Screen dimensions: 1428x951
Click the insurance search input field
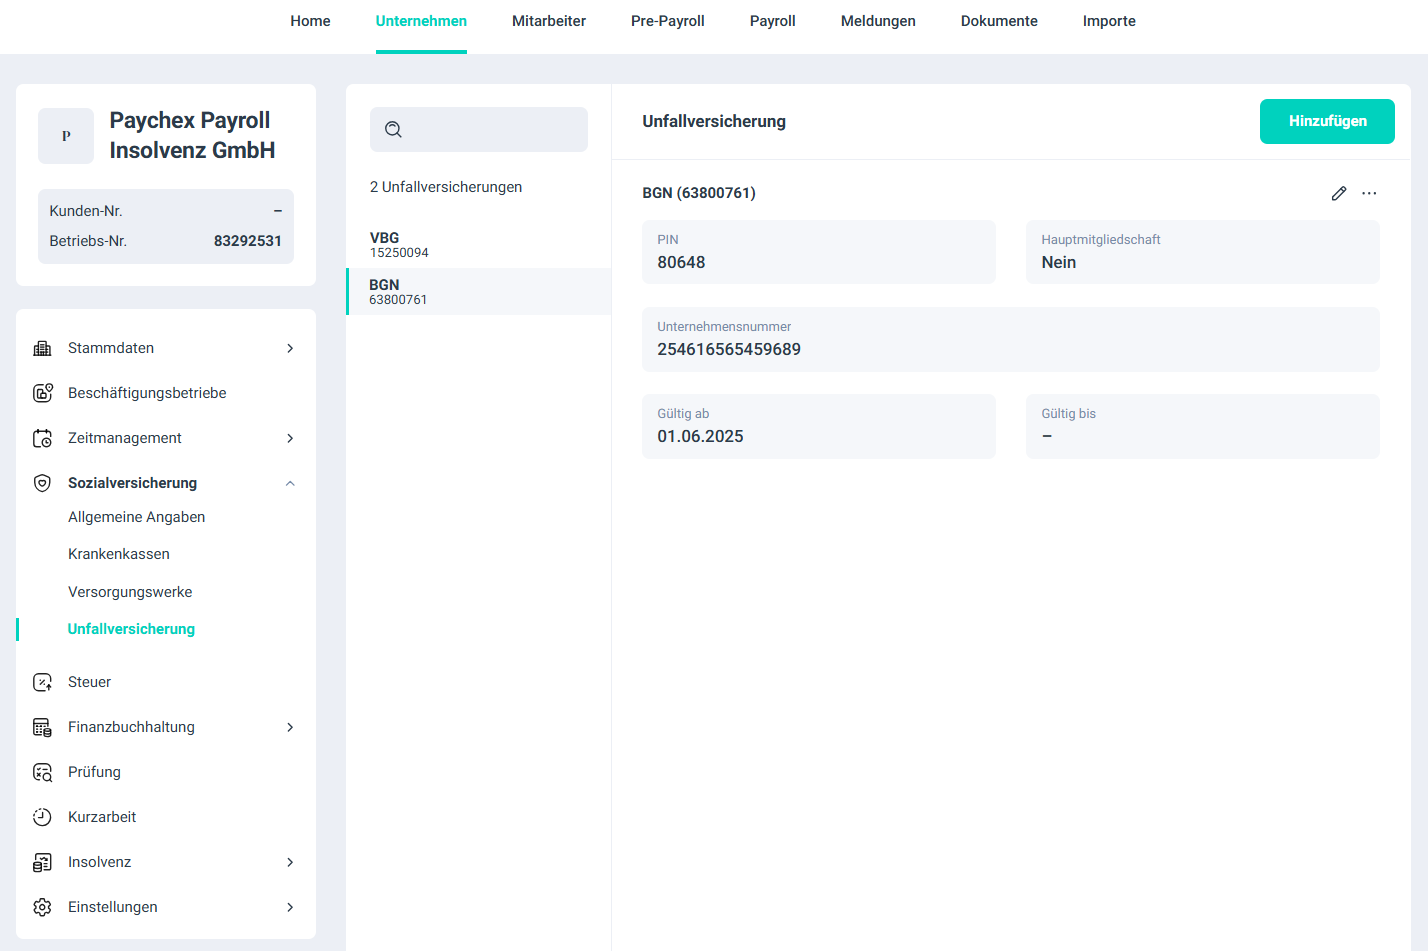(x=490, y=130)
